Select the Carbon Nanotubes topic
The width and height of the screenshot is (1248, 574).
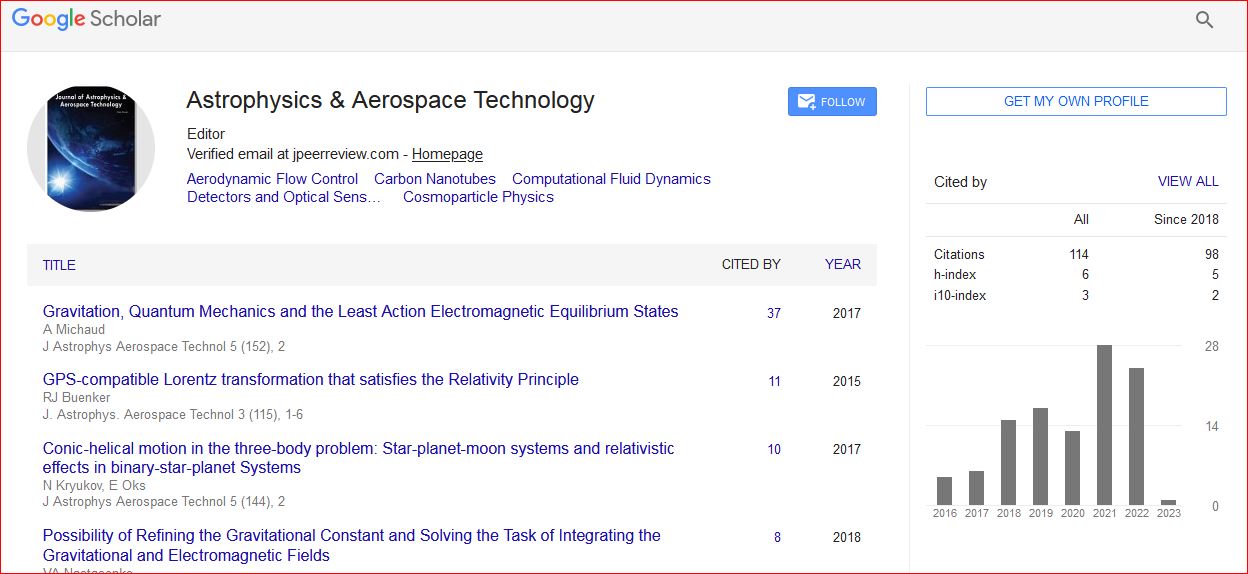434,179
